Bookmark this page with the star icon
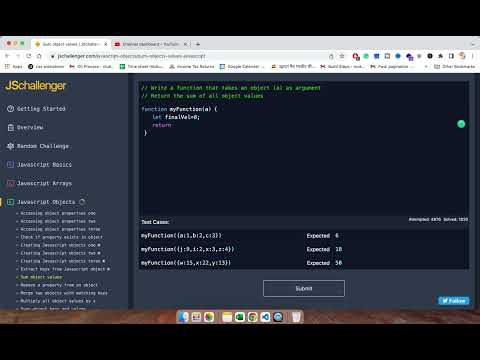Image resolution: width=480 pixels, height=360 pixels. pyautogui.click(x=342, y=56)
